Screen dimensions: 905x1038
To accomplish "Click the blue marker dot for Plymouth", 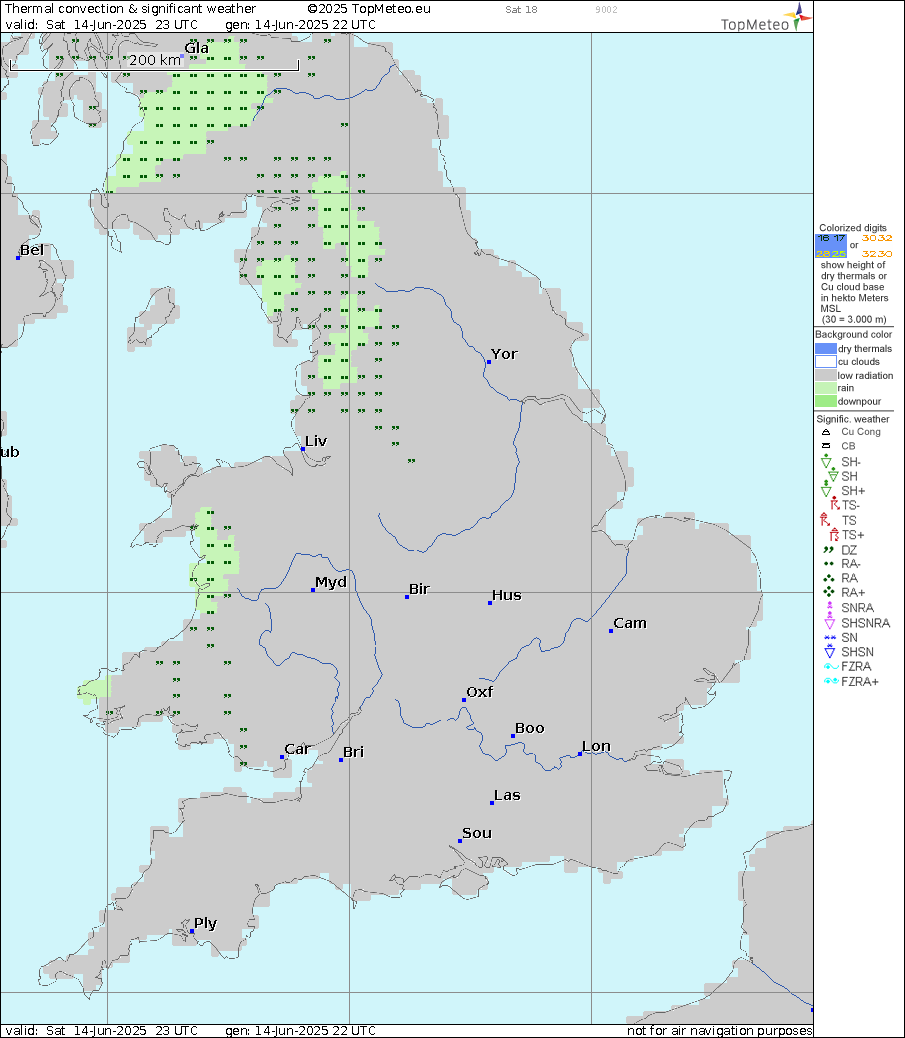I will click(192, 931).
